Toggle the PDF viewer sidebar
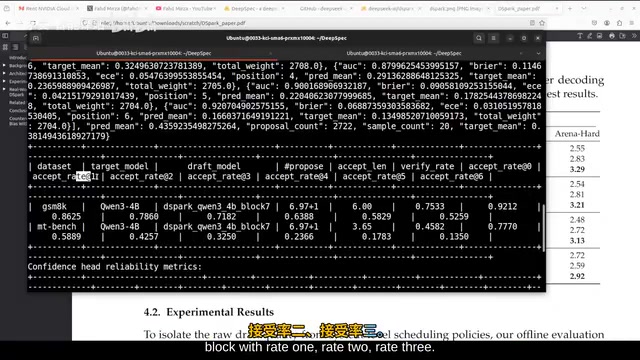This screenshot has height=360, width=640. pyautogui.click(x=5, y=36)
